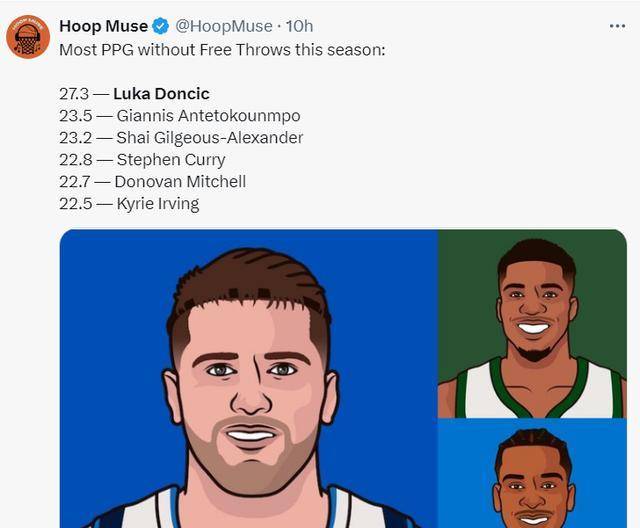Select the 27.3 points figure
640x528 pixels.
[x=74, y=94]
